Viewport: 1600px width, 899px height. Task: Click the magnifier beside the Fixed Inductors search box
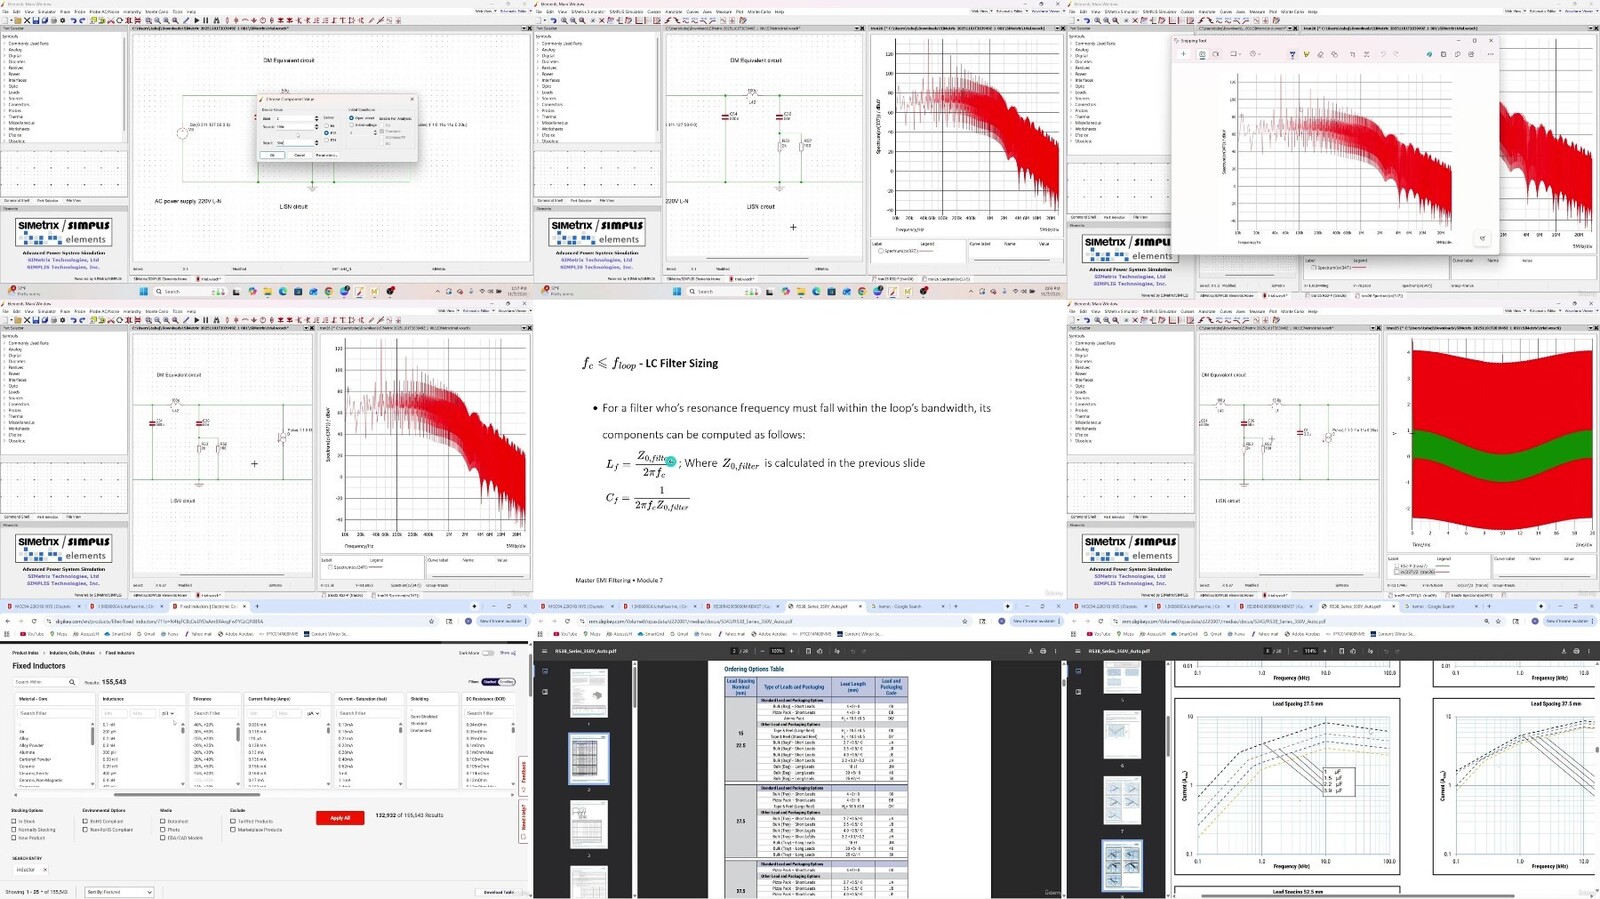click(x=72, y=682)
